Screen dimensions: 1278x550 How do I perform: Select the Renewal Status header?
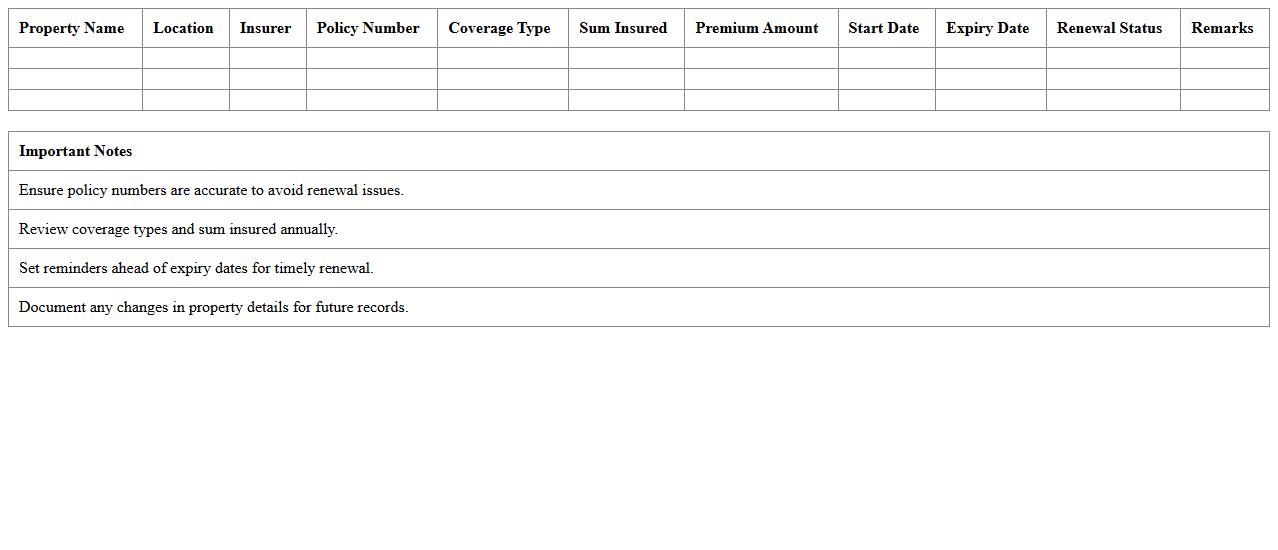tap(1113, 28)
